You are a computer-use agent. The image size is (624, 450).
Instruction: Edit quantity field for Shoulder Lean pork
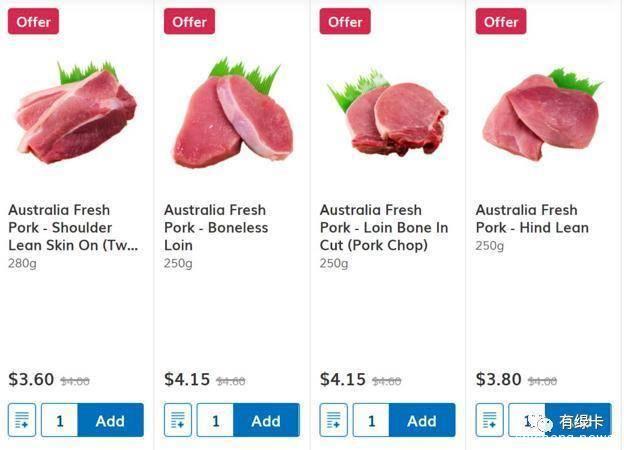pos(59,421)
